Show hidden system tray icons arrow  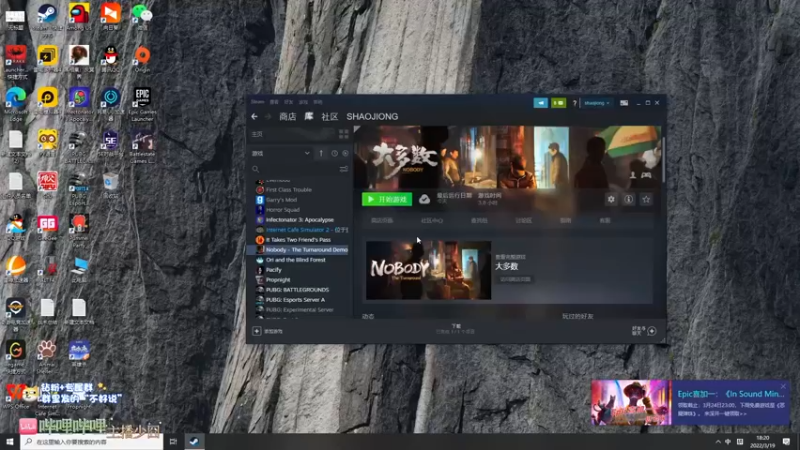tap(718, 442)
